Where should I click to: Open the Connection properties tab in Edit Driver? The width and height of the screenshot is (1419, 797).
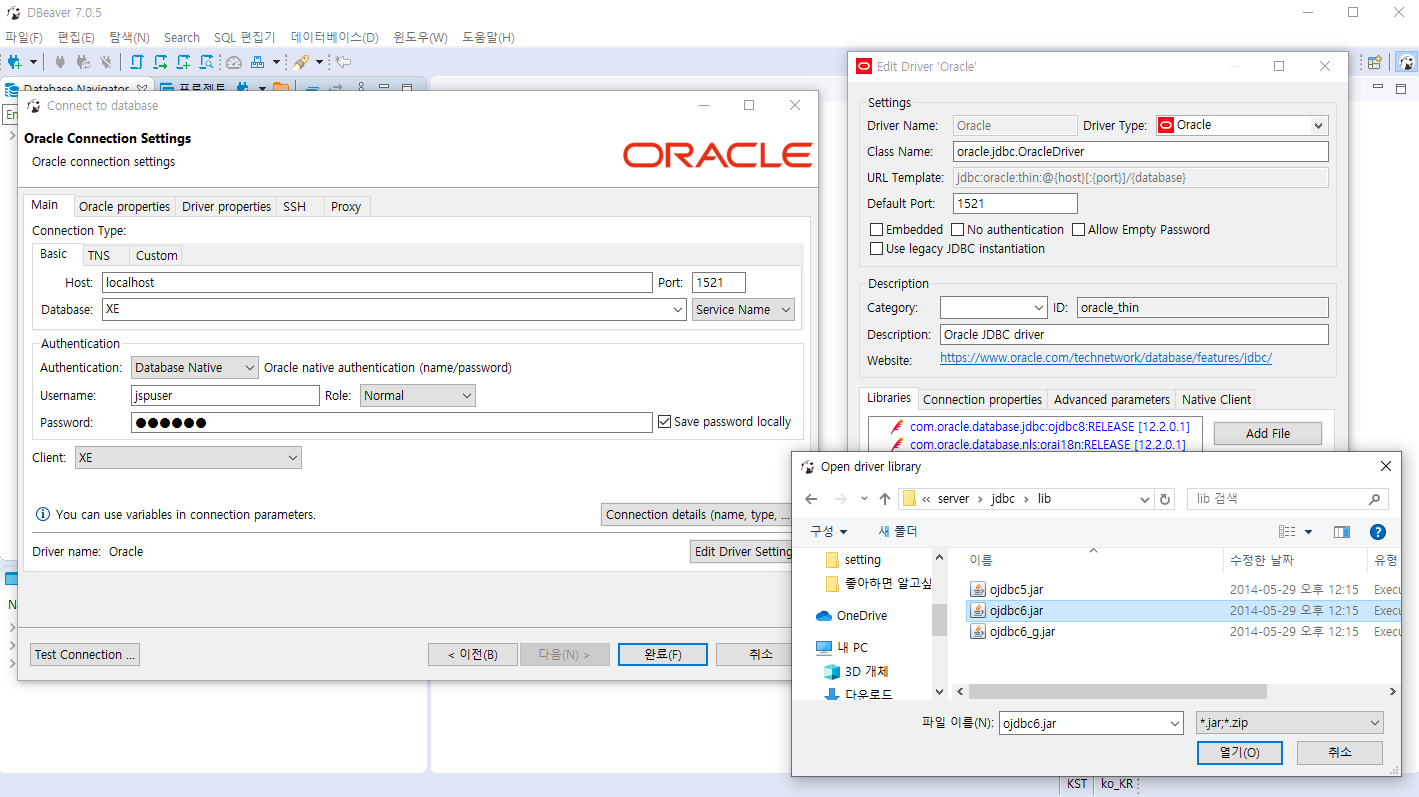pyautogui.click(x=982, y=400)
